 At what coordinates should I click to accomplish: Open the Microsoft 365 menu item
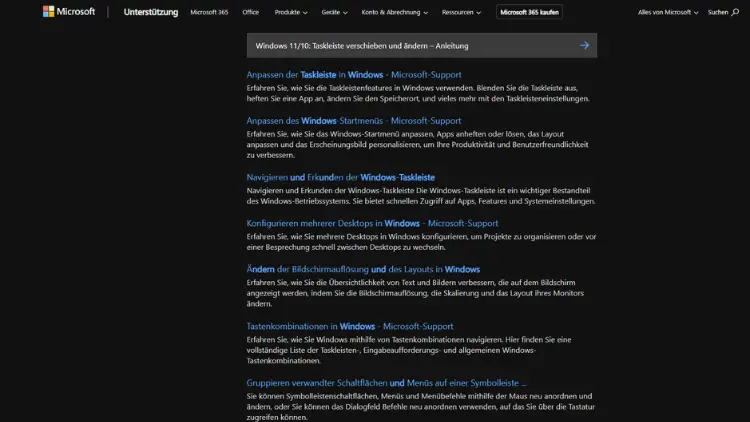209,12
